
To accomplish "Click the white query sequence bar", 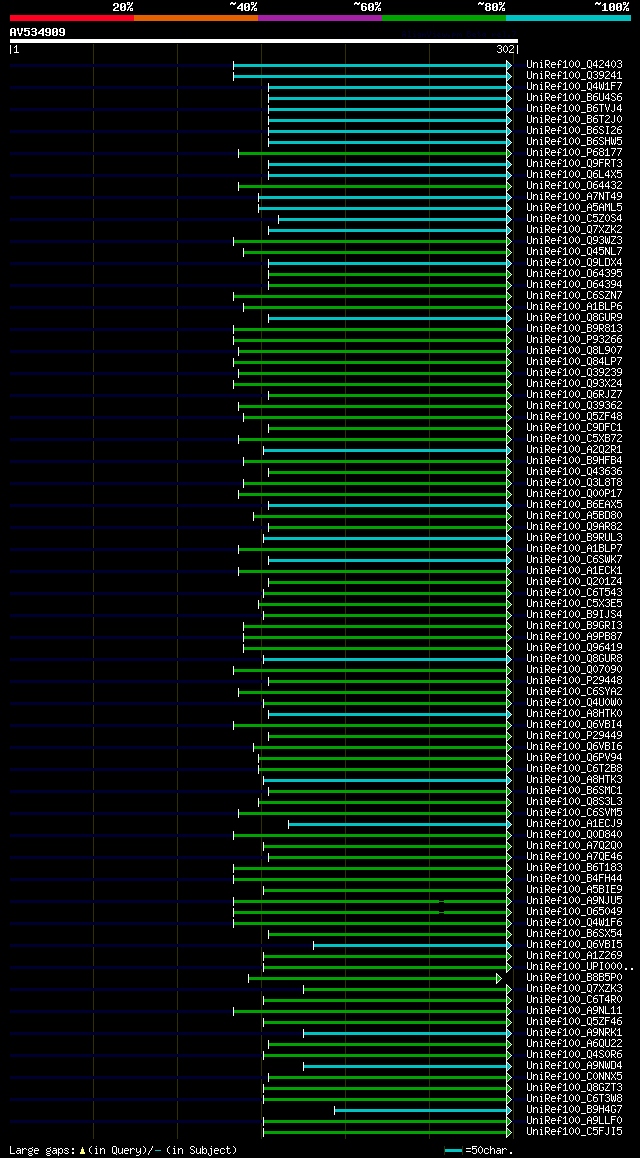I will [264, 41].
